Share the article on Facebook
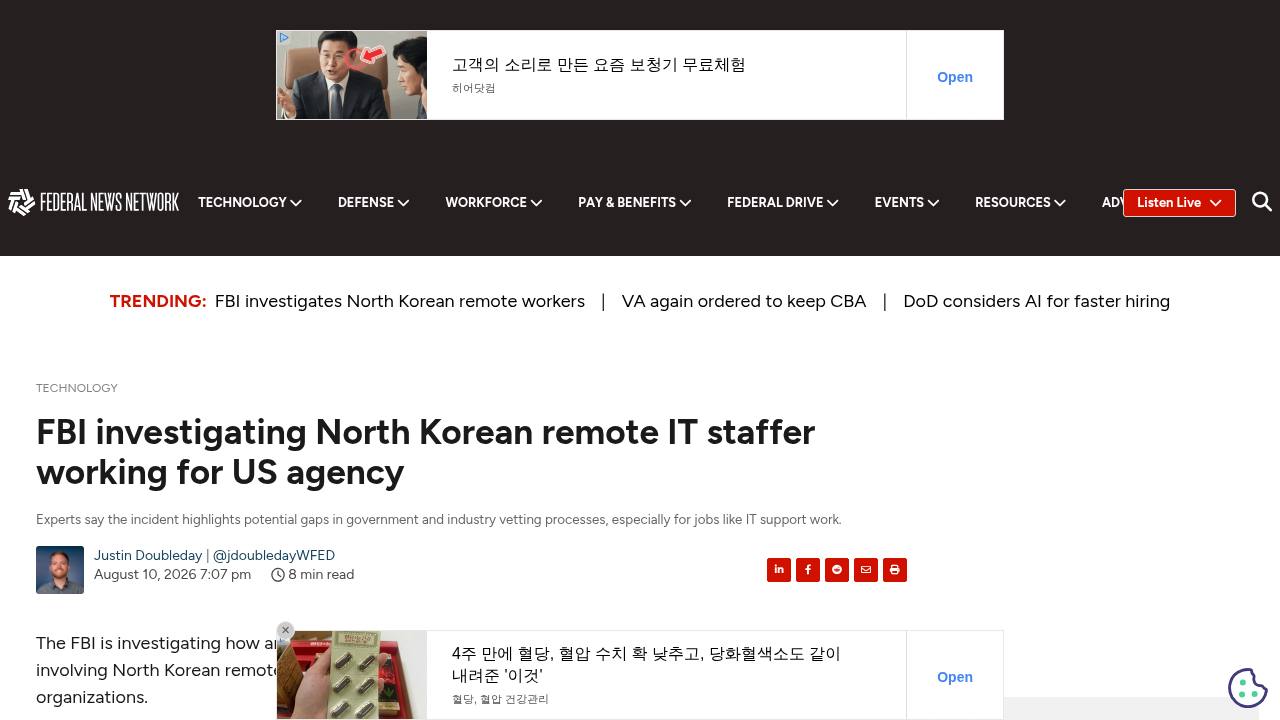This screenshot has height=720, width=1280. (808, 570)
